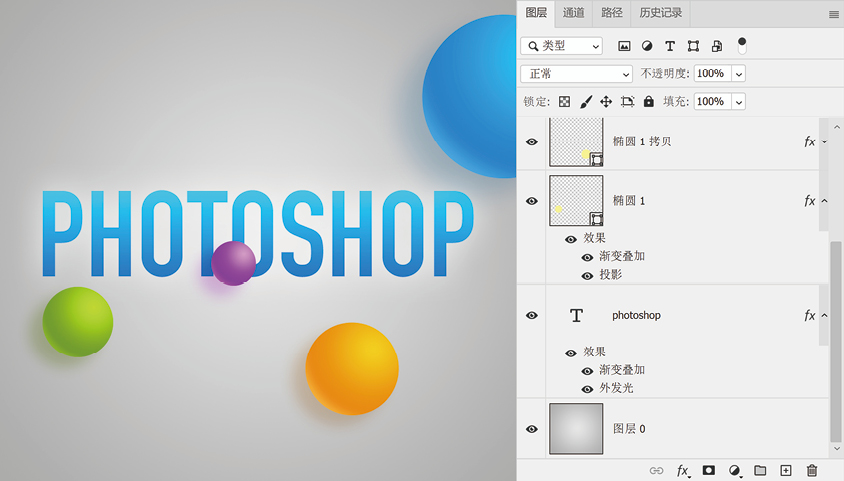Click scrollbar down arrow in layers panel

(836, 448)
